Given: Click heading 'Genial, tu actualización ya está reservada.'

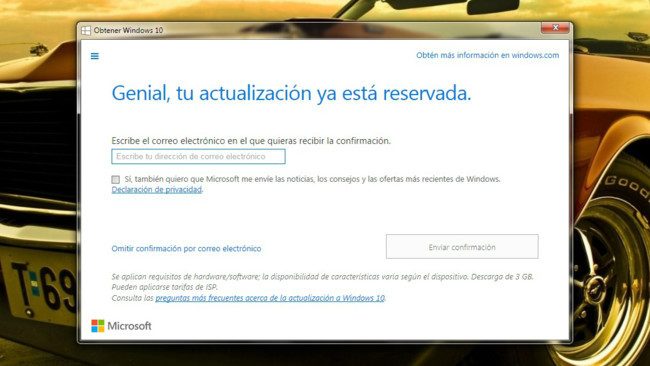Looking at the screenshot, I should pos(291,93).
